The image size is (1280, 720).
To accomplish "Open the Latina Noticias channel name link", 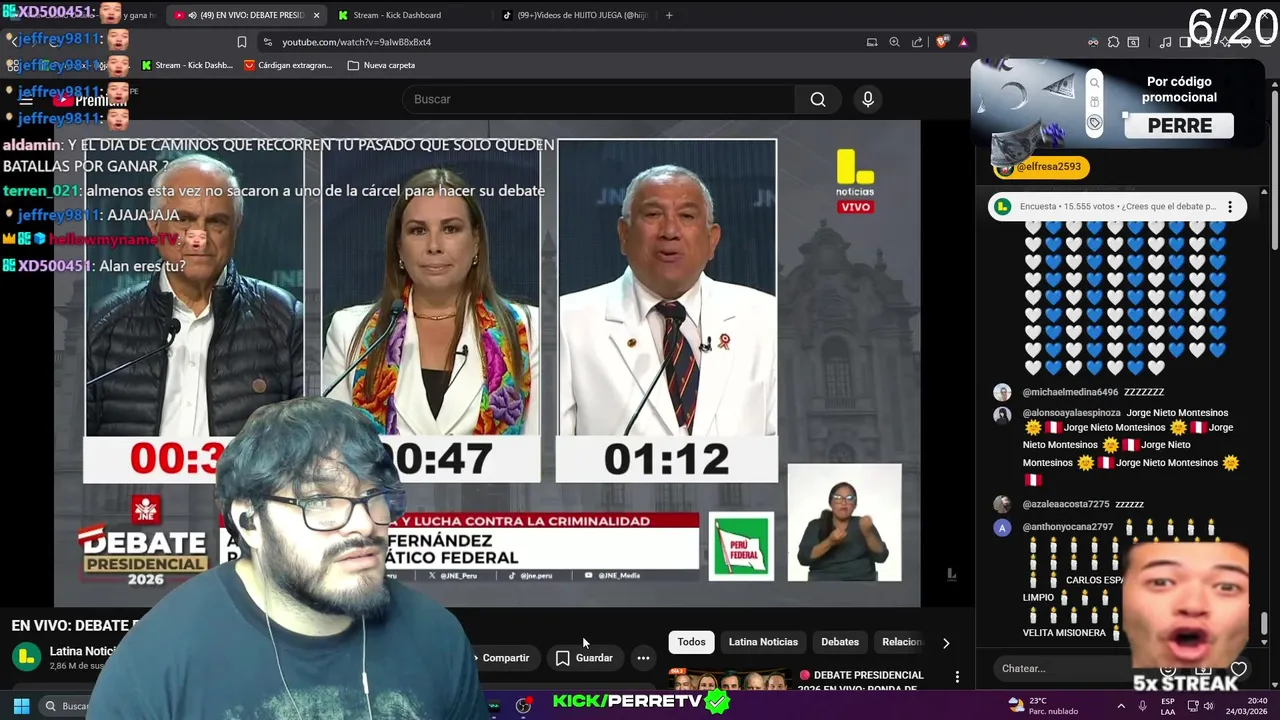I will pyautogui.click(x=84, y=651).
